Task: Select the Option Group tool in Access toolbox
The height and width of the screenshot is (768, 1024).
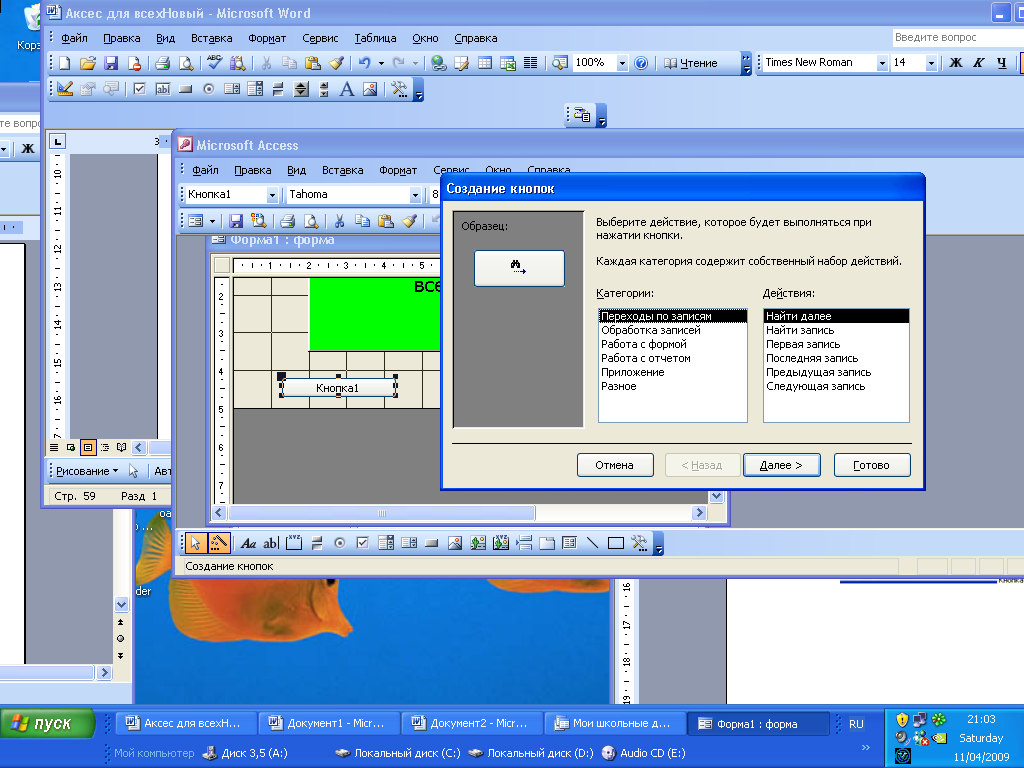Action: point(294,543)
